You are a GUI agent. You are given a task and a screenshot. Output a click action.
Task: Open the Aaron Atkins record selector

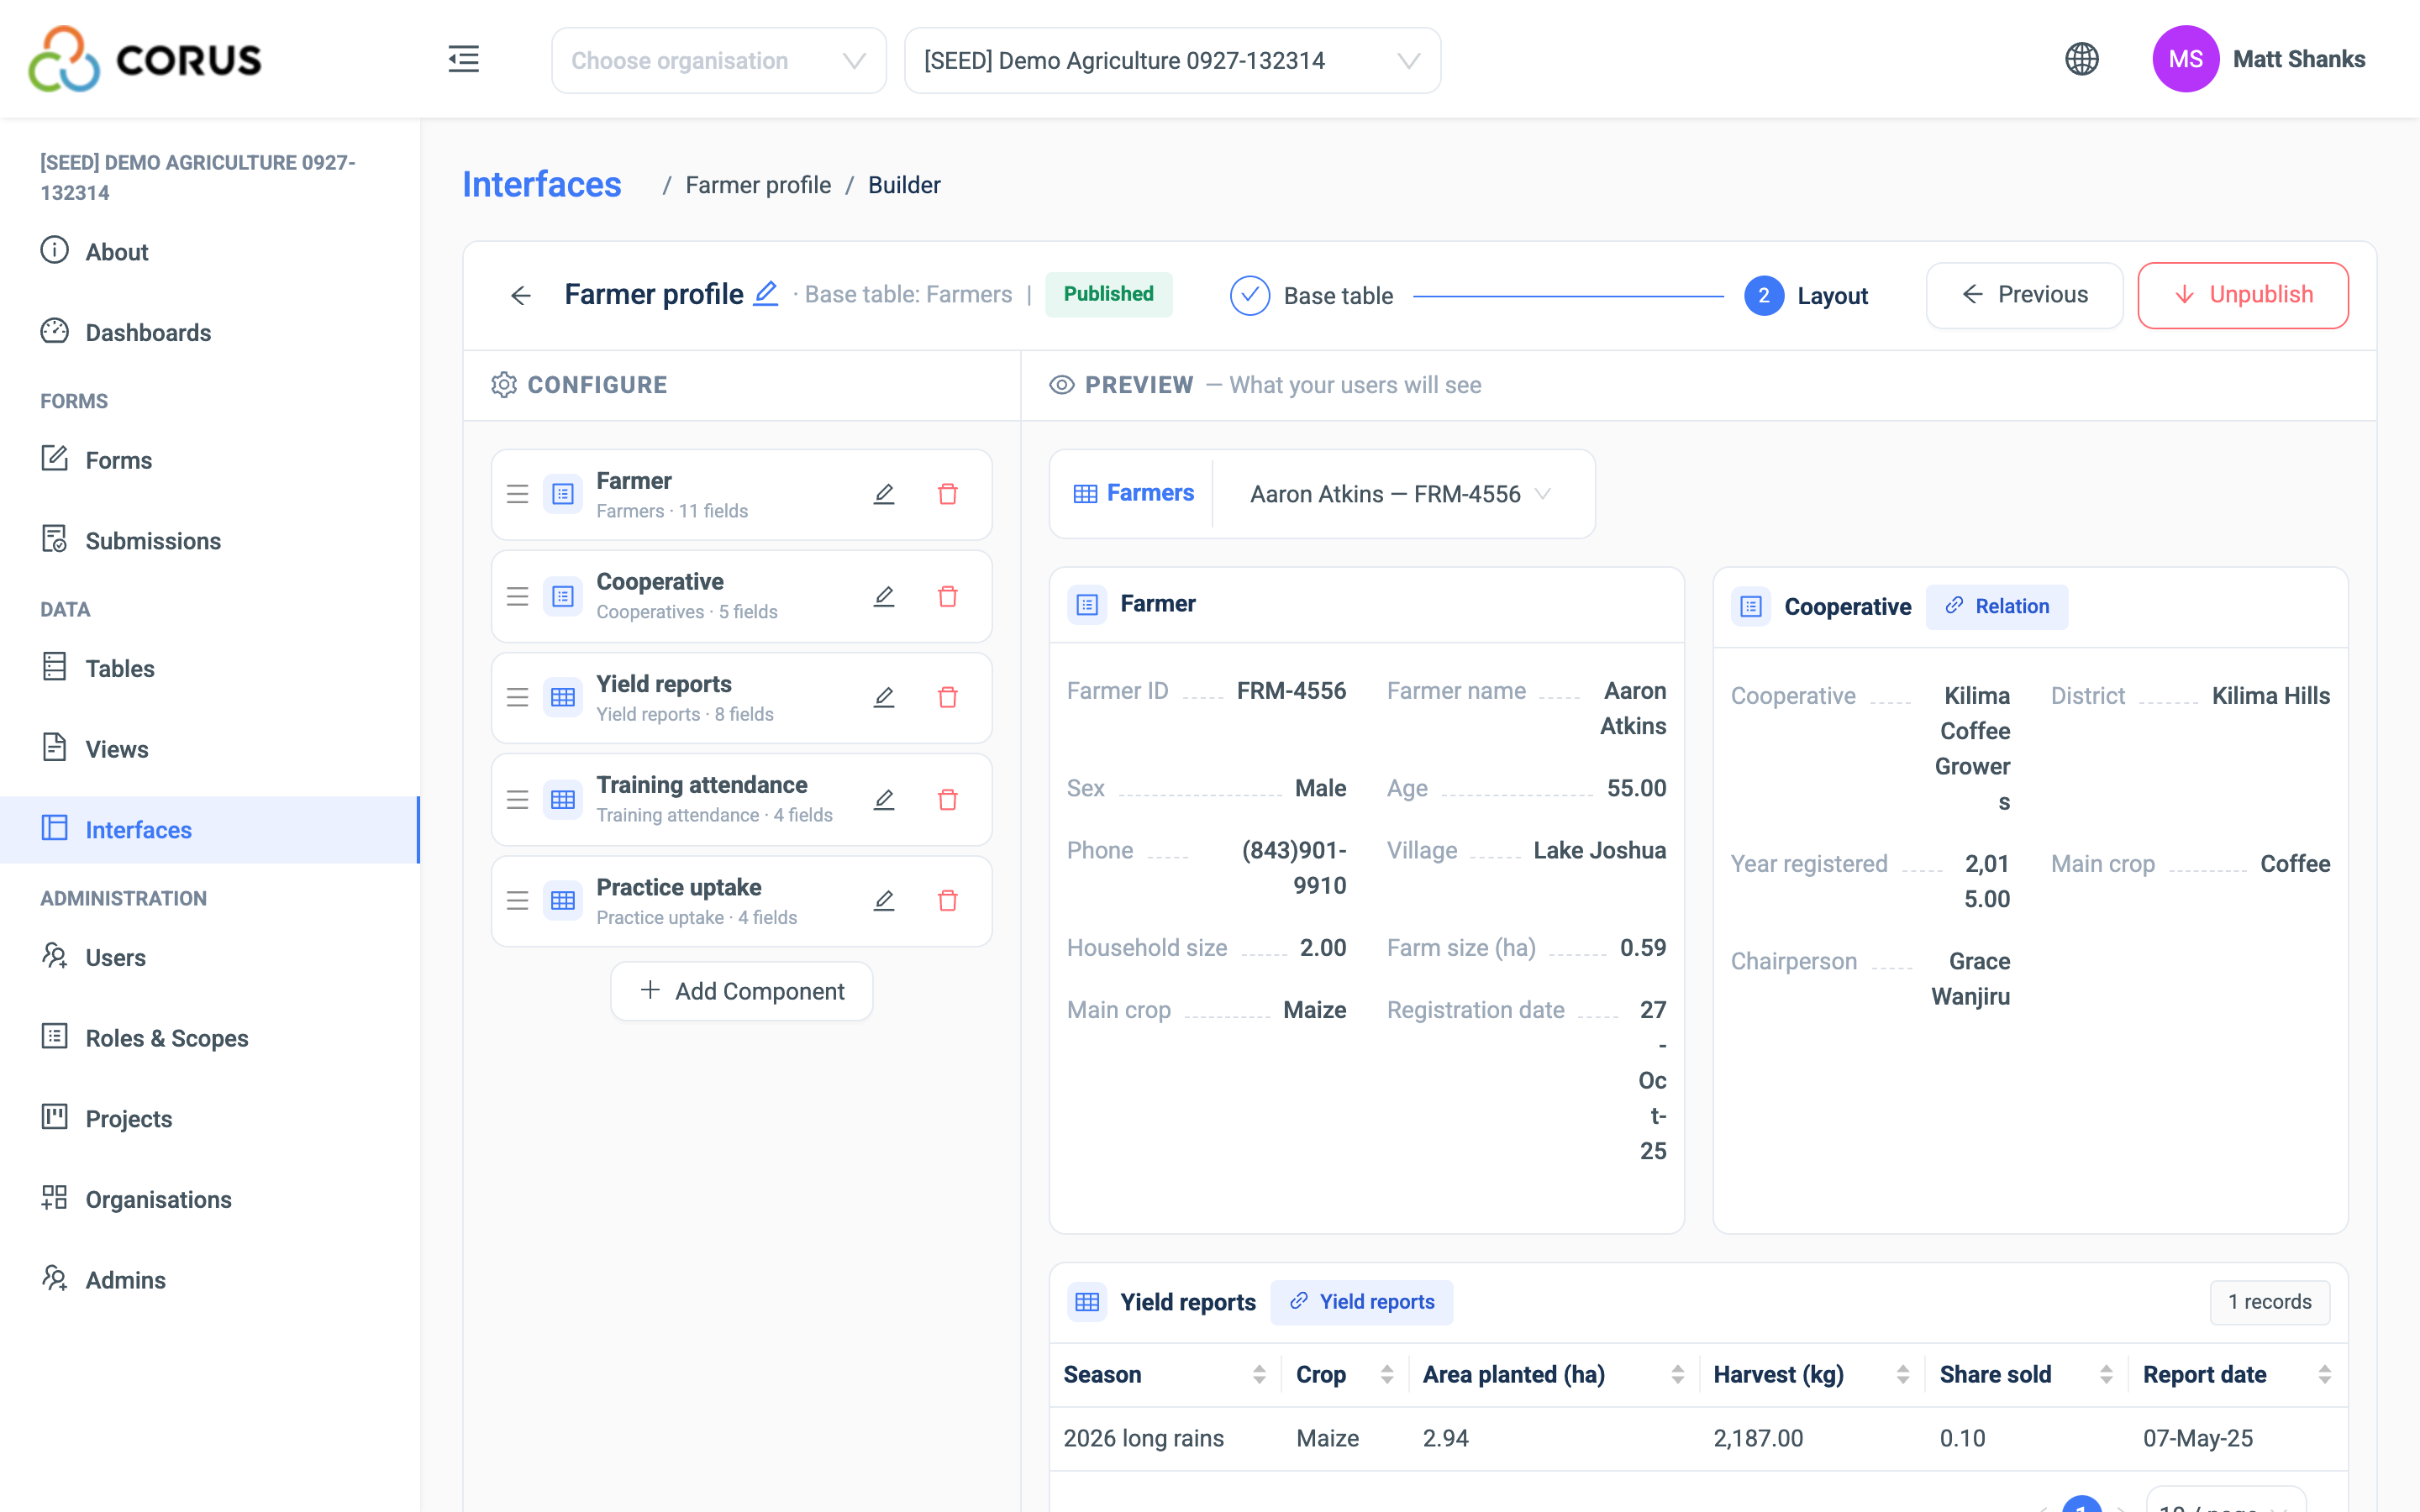[1400, 494]
